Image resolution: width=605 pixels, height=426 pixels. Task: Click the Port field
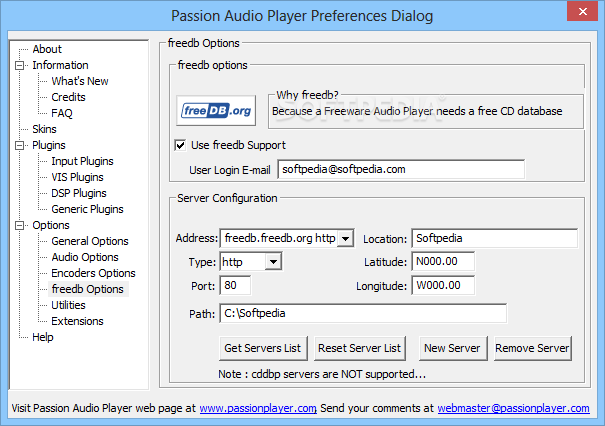click(x=235, y=286)
